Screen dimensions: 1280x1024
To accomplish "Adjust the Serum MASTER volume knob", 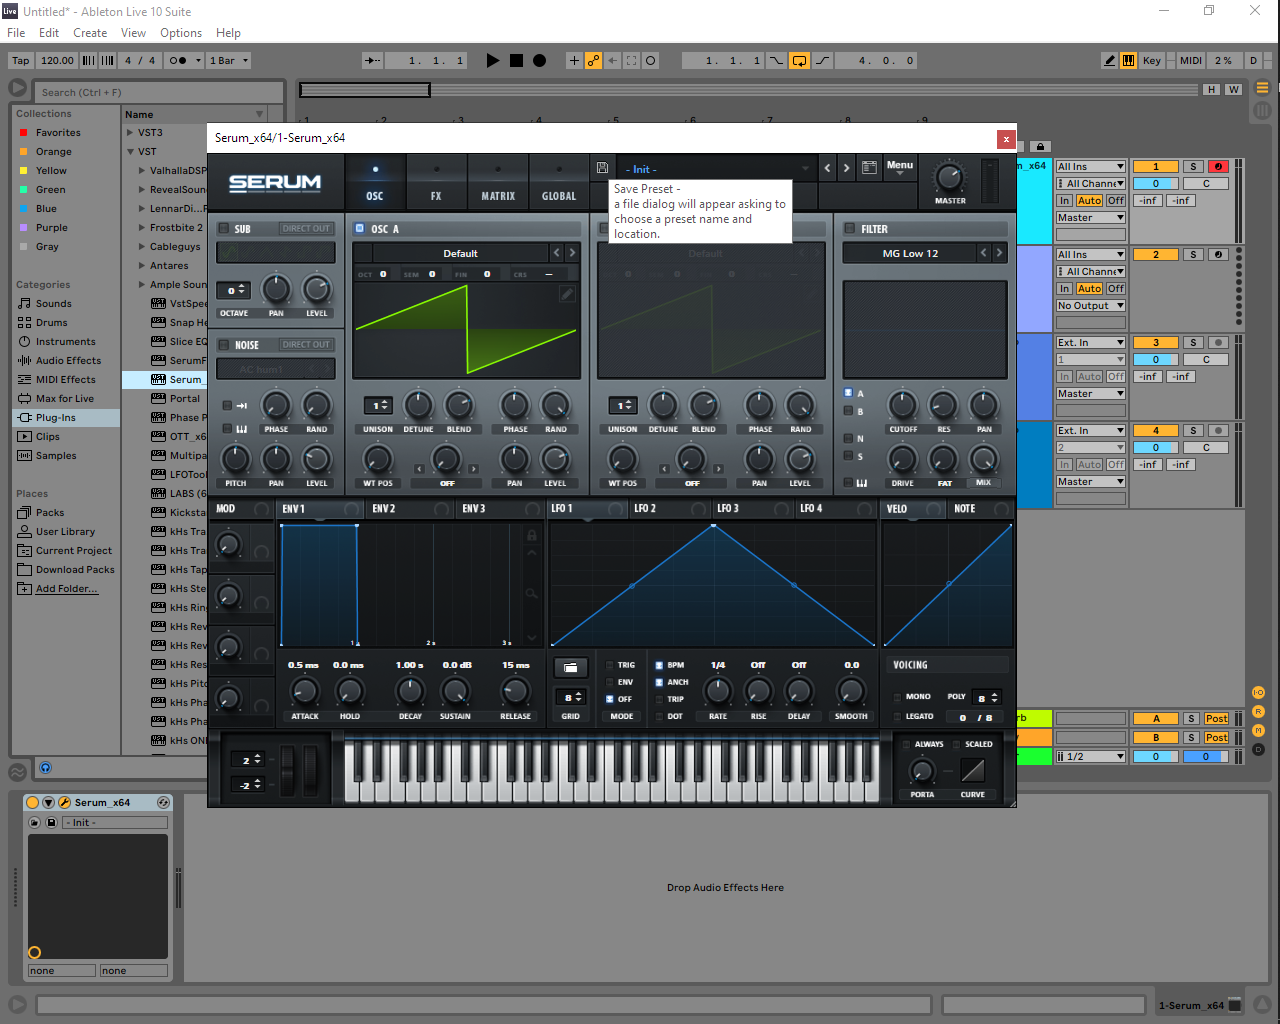I will coord(949,178).
